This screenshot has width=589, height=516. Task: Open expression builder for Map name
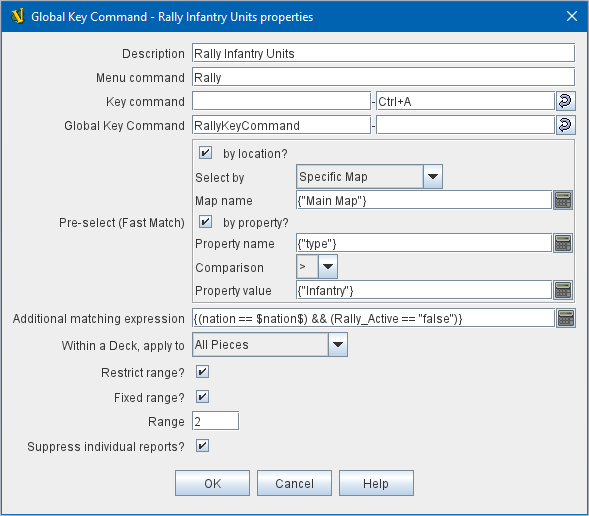[563, 200]
